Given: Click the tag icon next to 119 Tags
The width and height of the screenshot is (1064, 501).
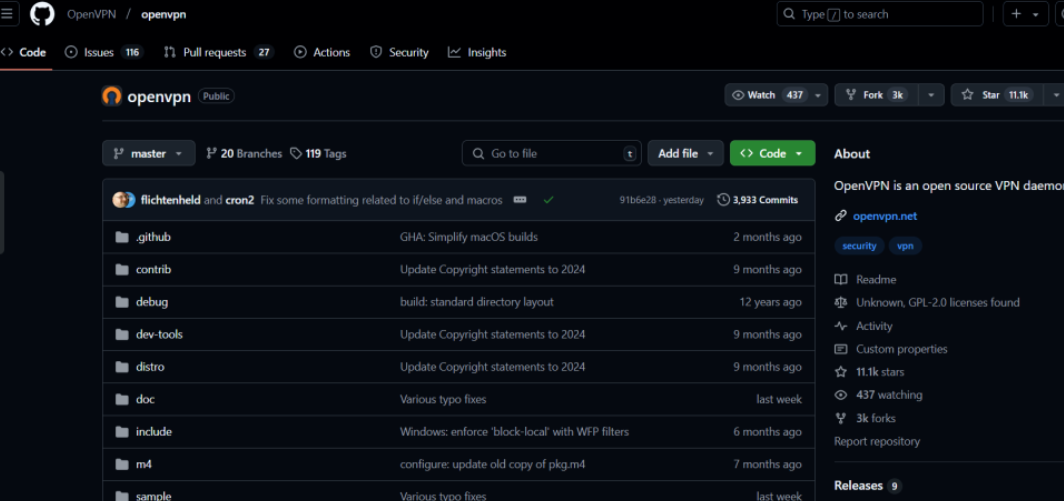Looking at the screenshot, I should click(x=296, y=153).
